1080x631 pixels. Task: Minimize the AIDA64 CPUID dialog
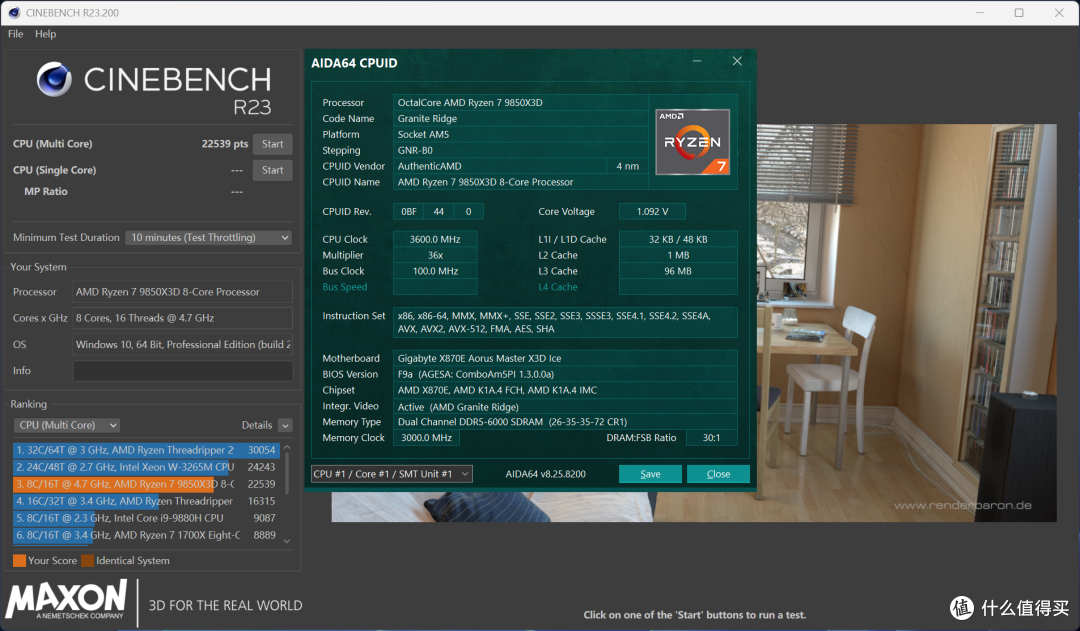(697, 61)
